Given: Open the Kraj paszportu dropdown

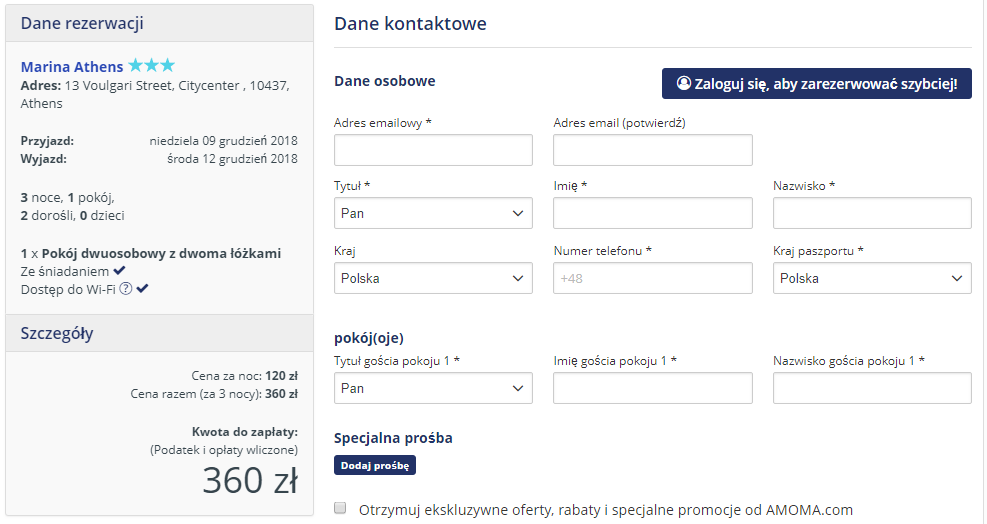Looking at the screenshot, I should coord(872,278).
